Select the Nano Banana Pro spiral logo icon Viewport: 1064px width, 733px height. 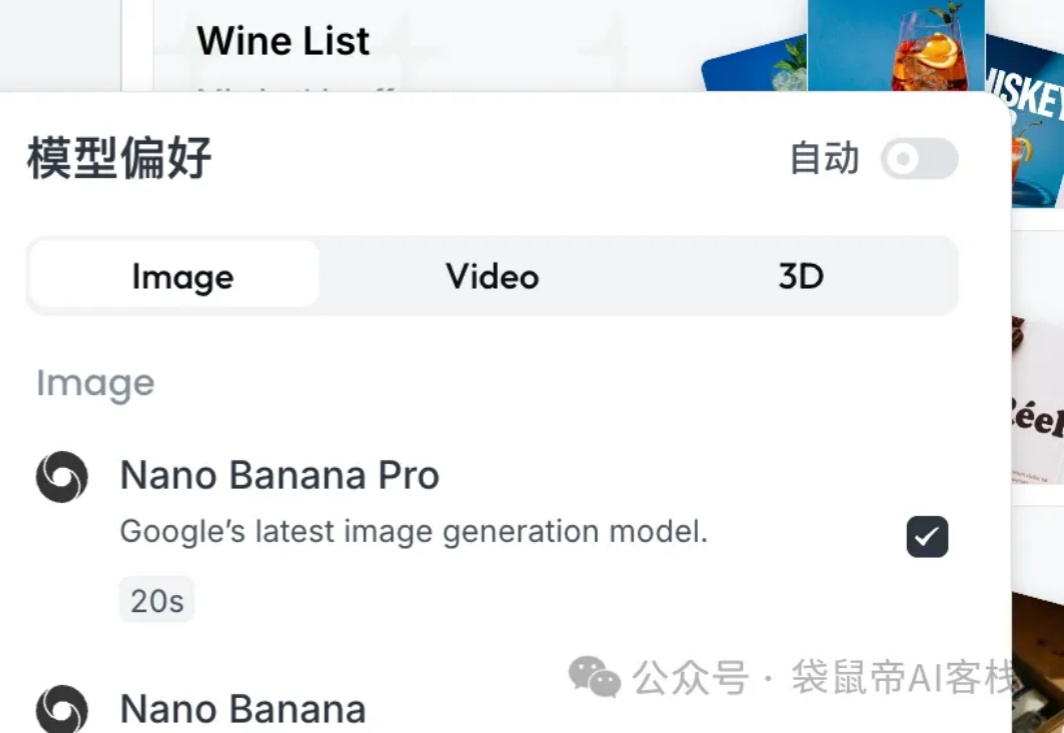coord(61,476)
